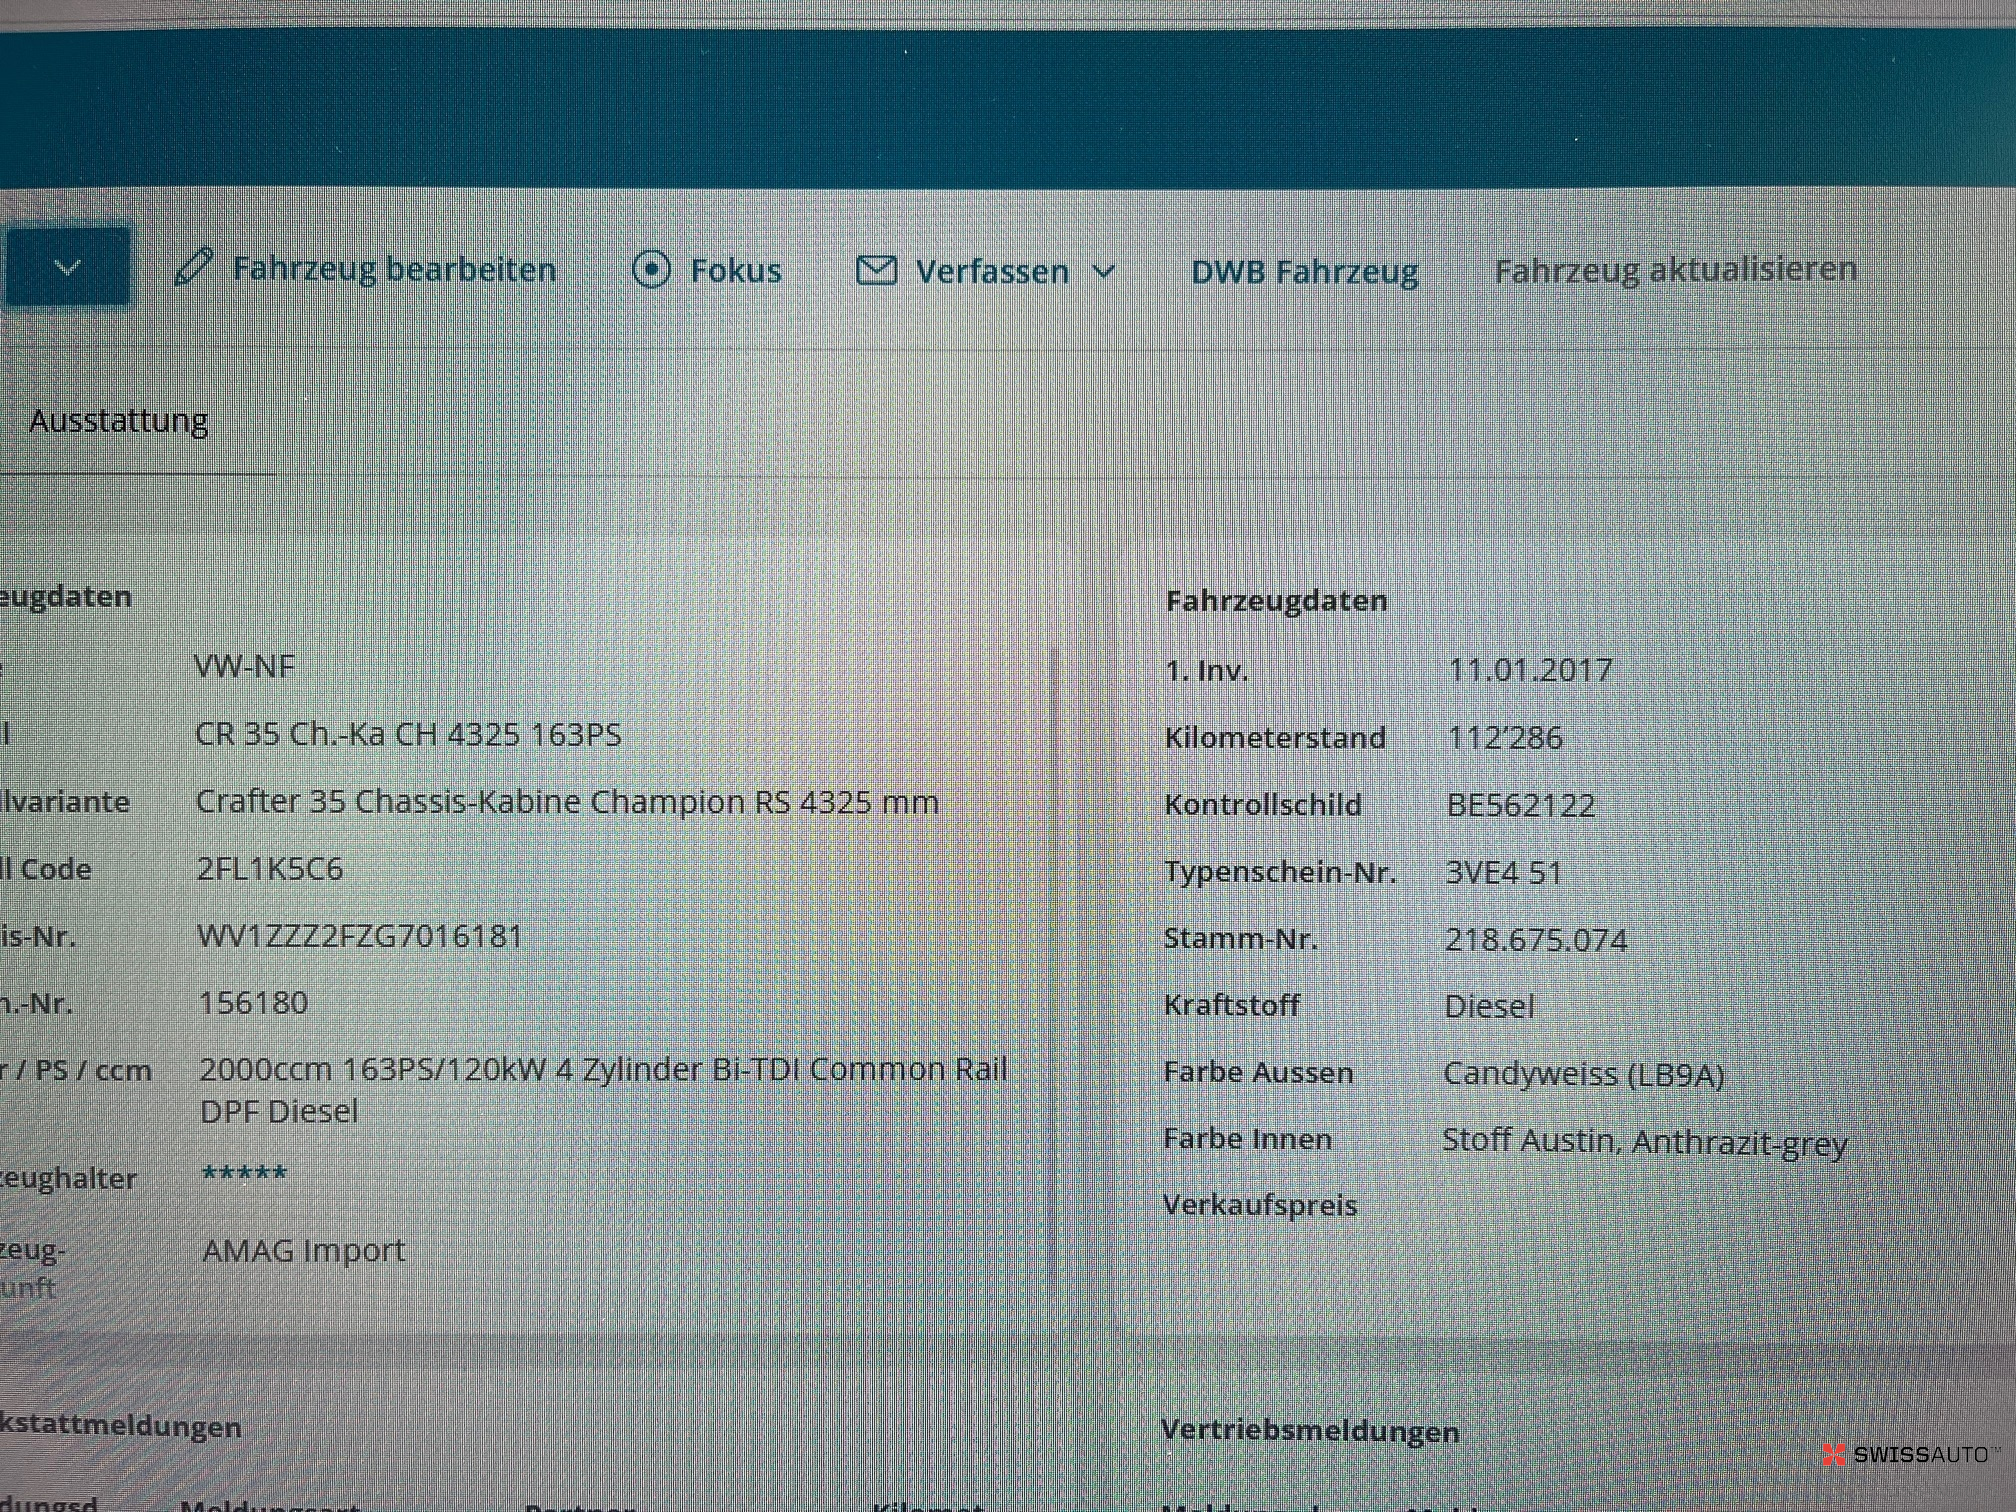Click the Kraftstoff value Diesel

[x=1489, y=1006]
